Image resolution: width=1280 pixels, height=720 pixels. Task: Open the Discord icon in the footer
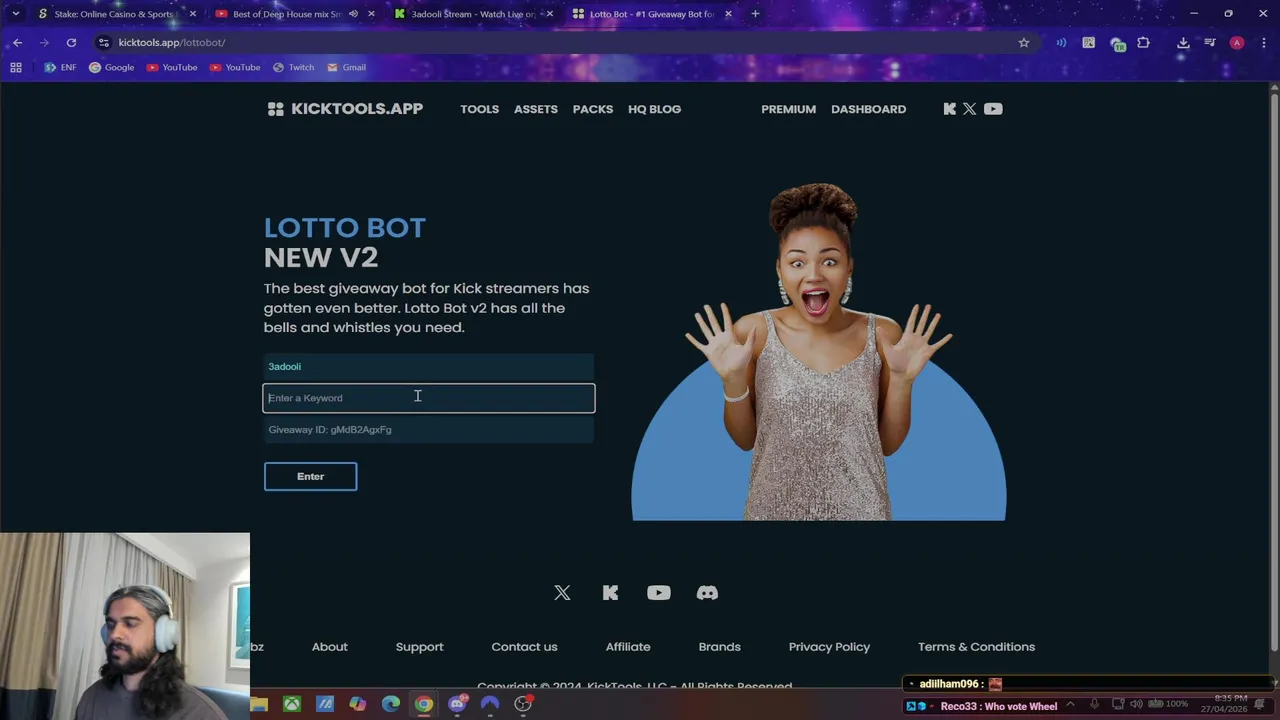(707, 593)
